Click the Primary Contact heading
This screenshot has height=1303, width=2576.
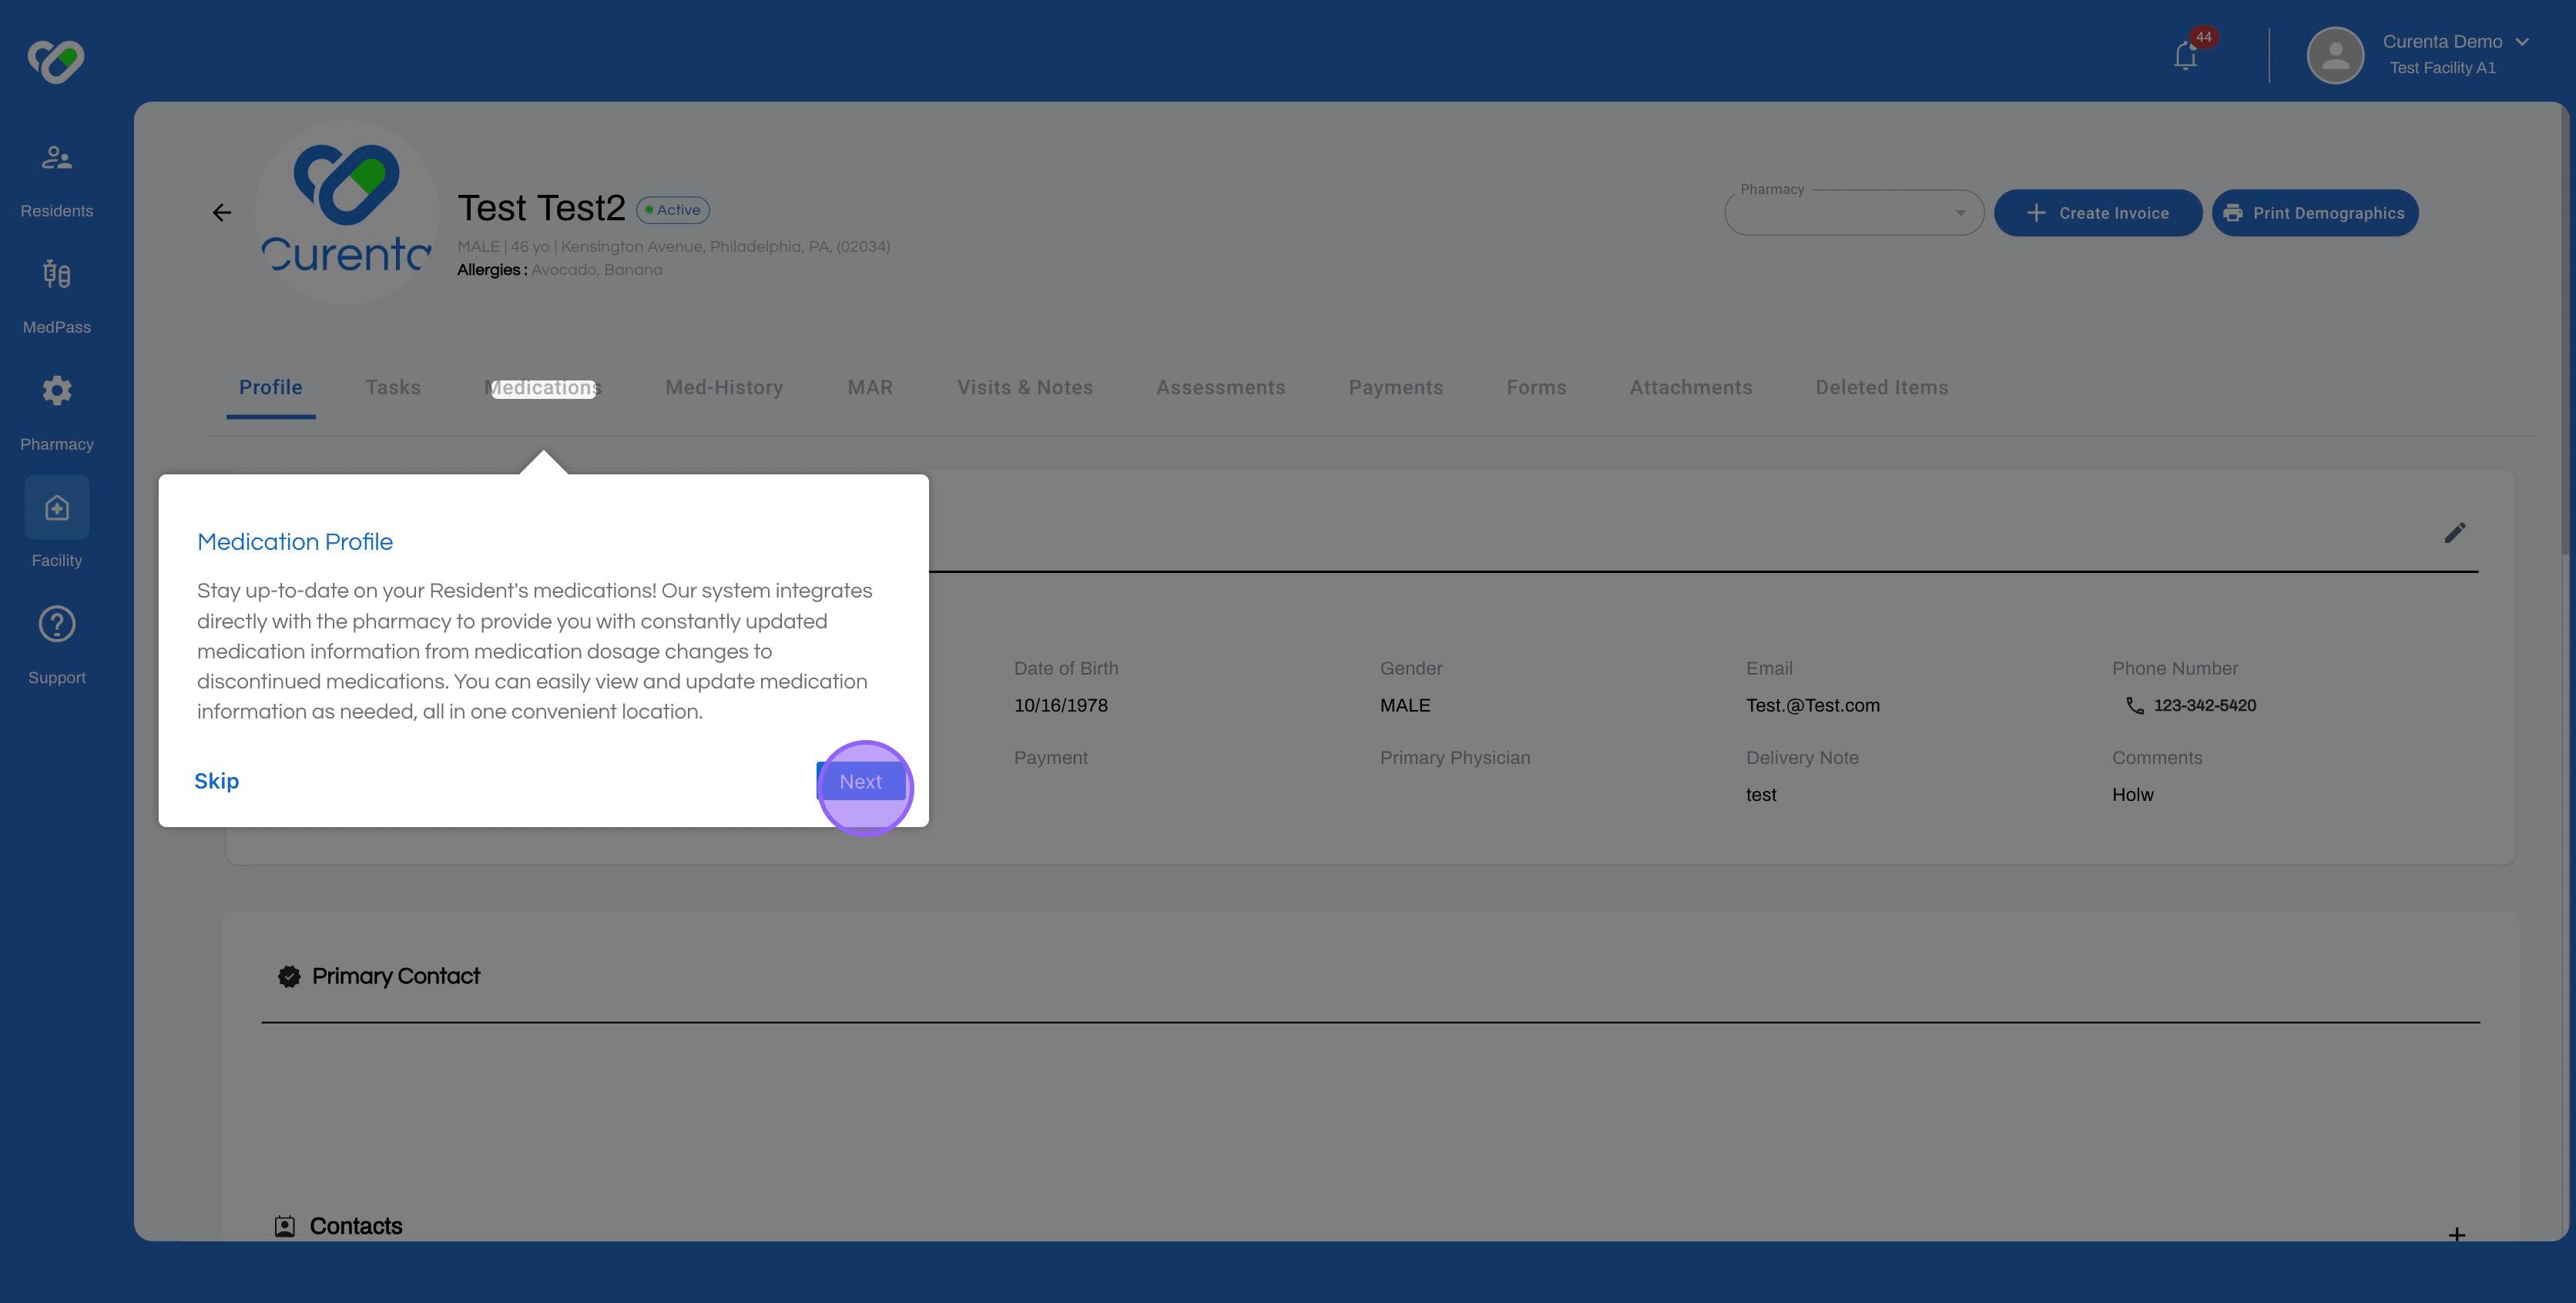click(396, 976)
